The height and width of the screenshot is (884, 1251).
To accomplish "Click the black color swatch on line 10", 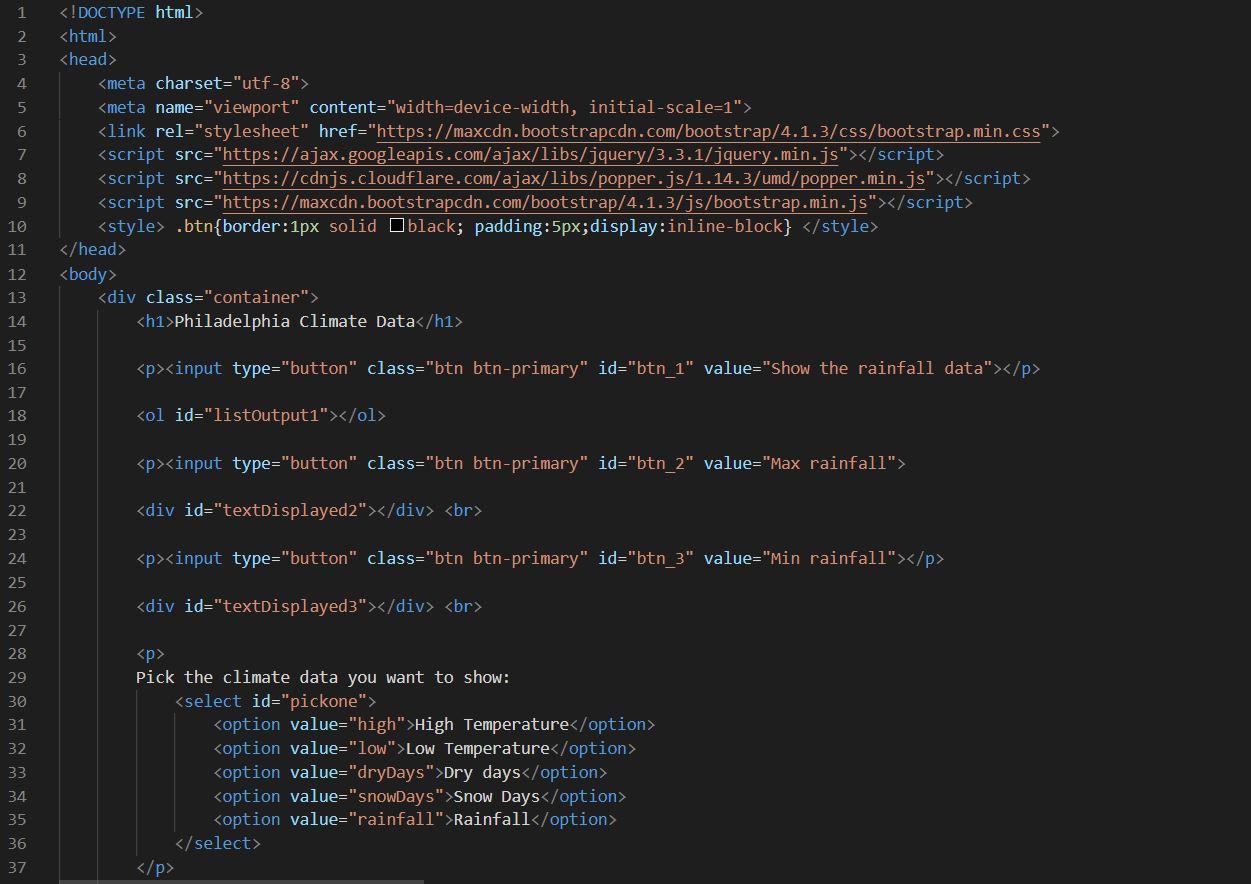I will tap(396, 225).
